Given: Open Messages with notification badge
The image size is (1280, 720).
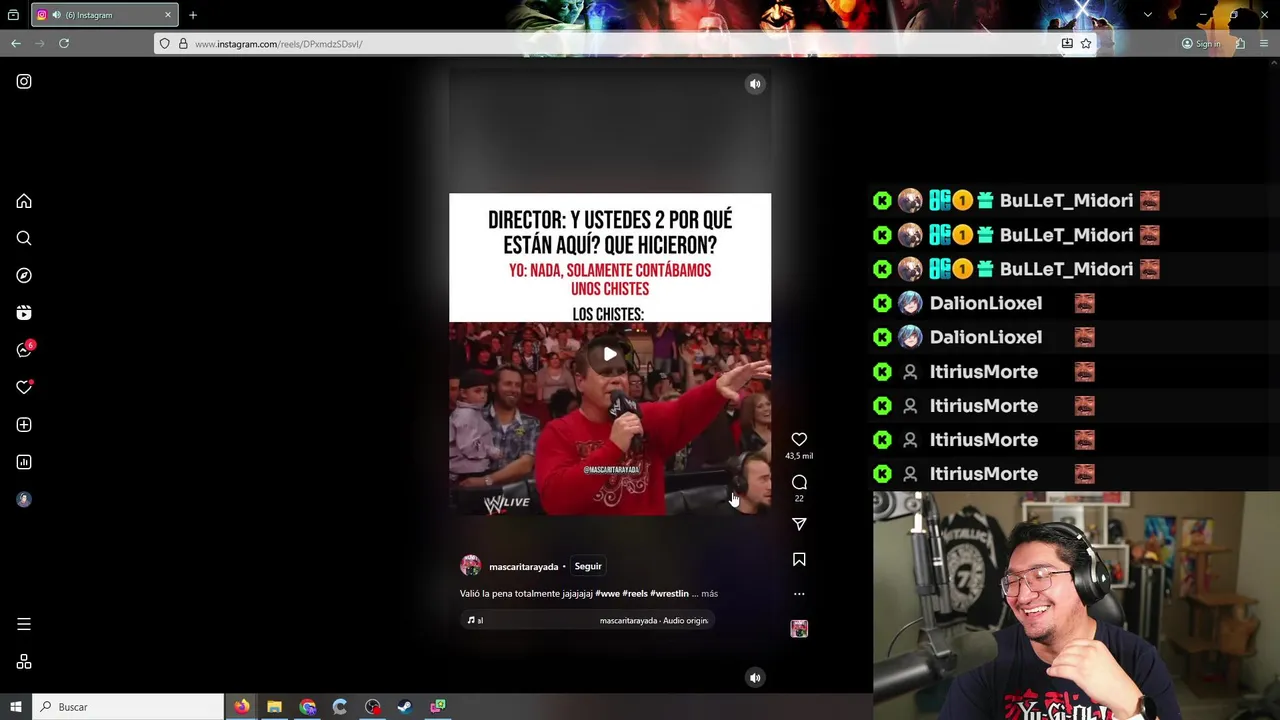Looking at the screenshot, I should pyautogui.click(x=25, y=349).
